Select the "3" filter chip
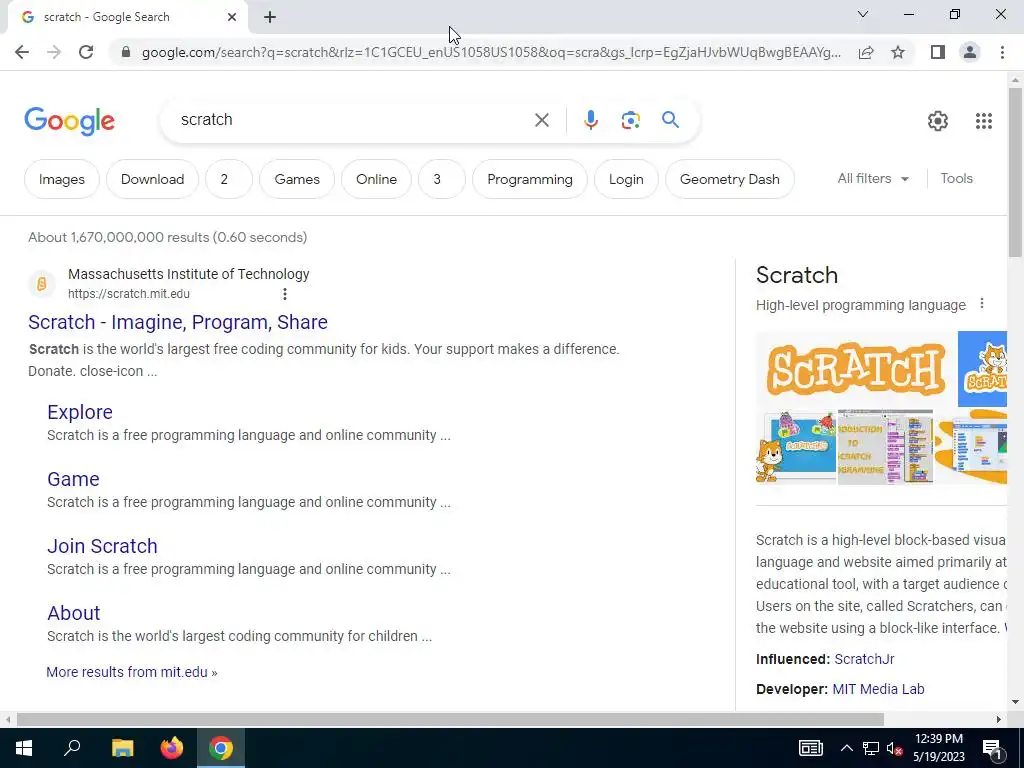The height and width of the screenshot is (768, 1024). tap(442, 179)
